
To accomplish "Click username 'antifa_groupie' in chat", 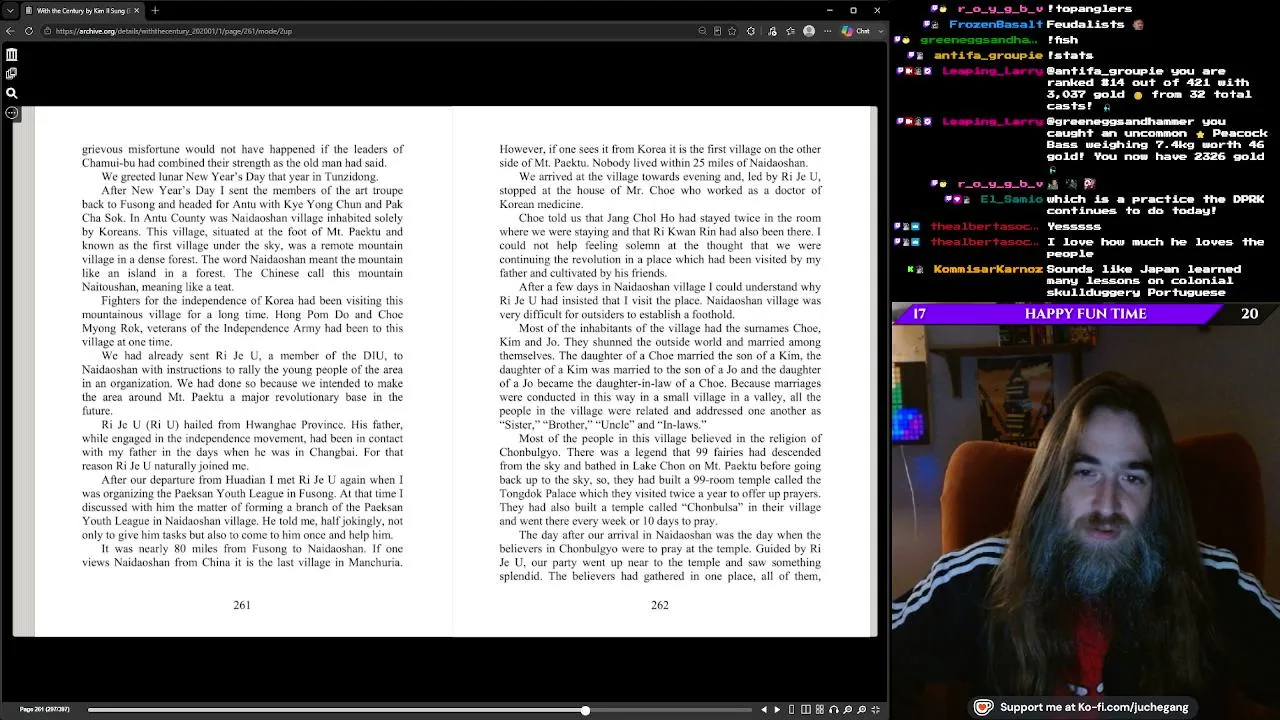I will coord(988,55).
